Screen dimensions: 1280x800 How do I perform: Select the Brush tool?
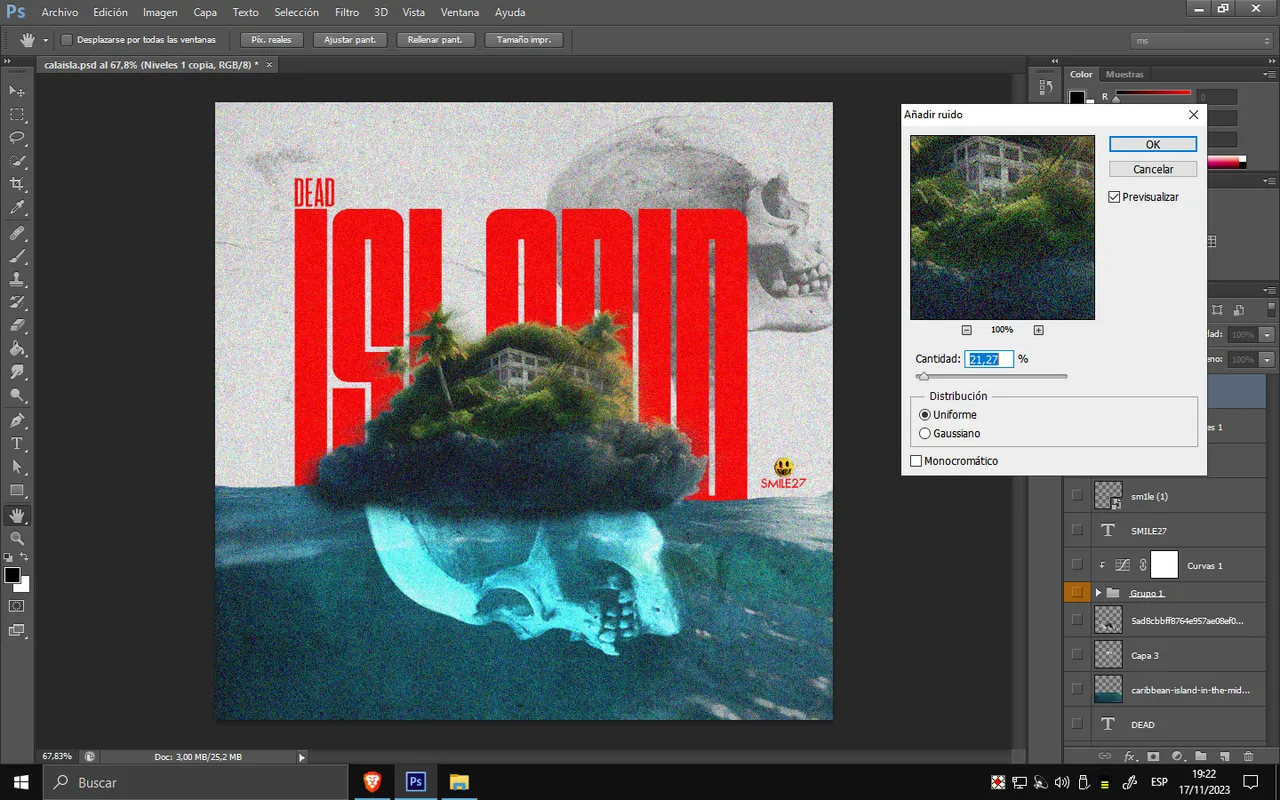17,257
